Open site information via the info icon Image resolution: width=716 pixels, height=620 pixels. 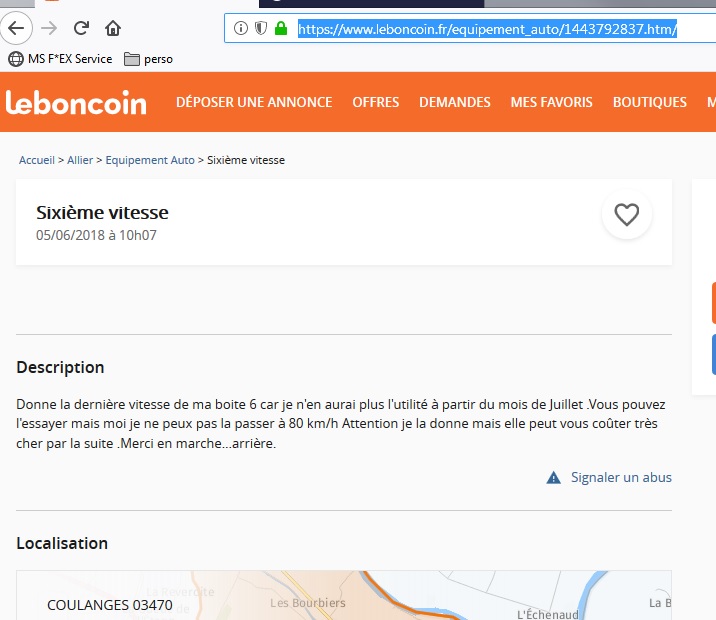(241, 28)
